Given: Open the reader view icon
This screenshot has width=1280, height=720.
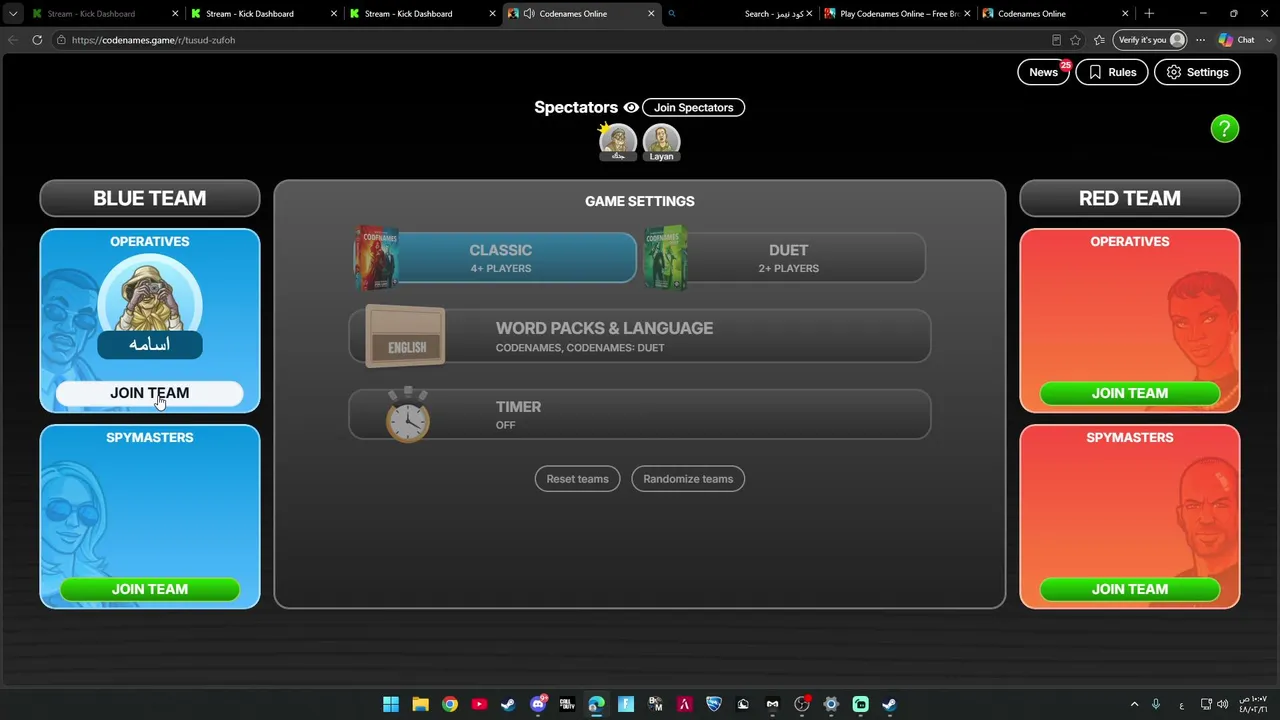Looking at the screenshot, I should click(x=1056, y=40).
